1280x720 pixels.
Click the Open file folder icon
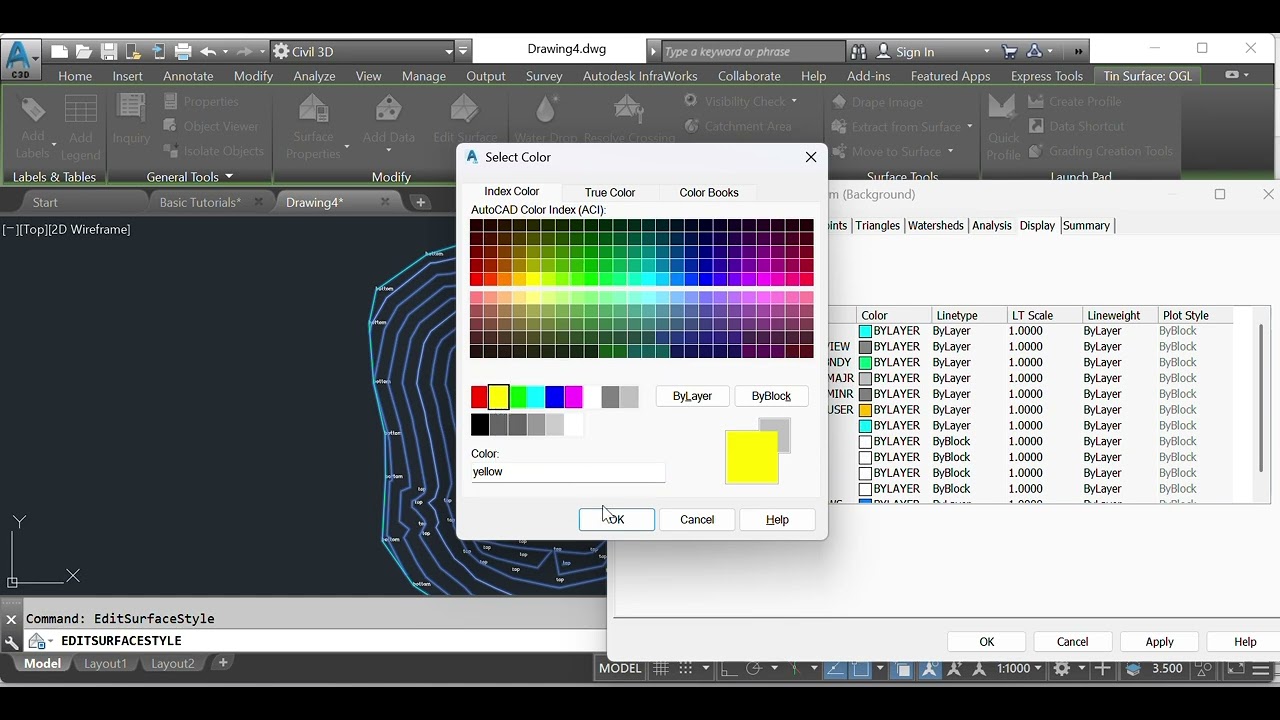pos(84,51)
